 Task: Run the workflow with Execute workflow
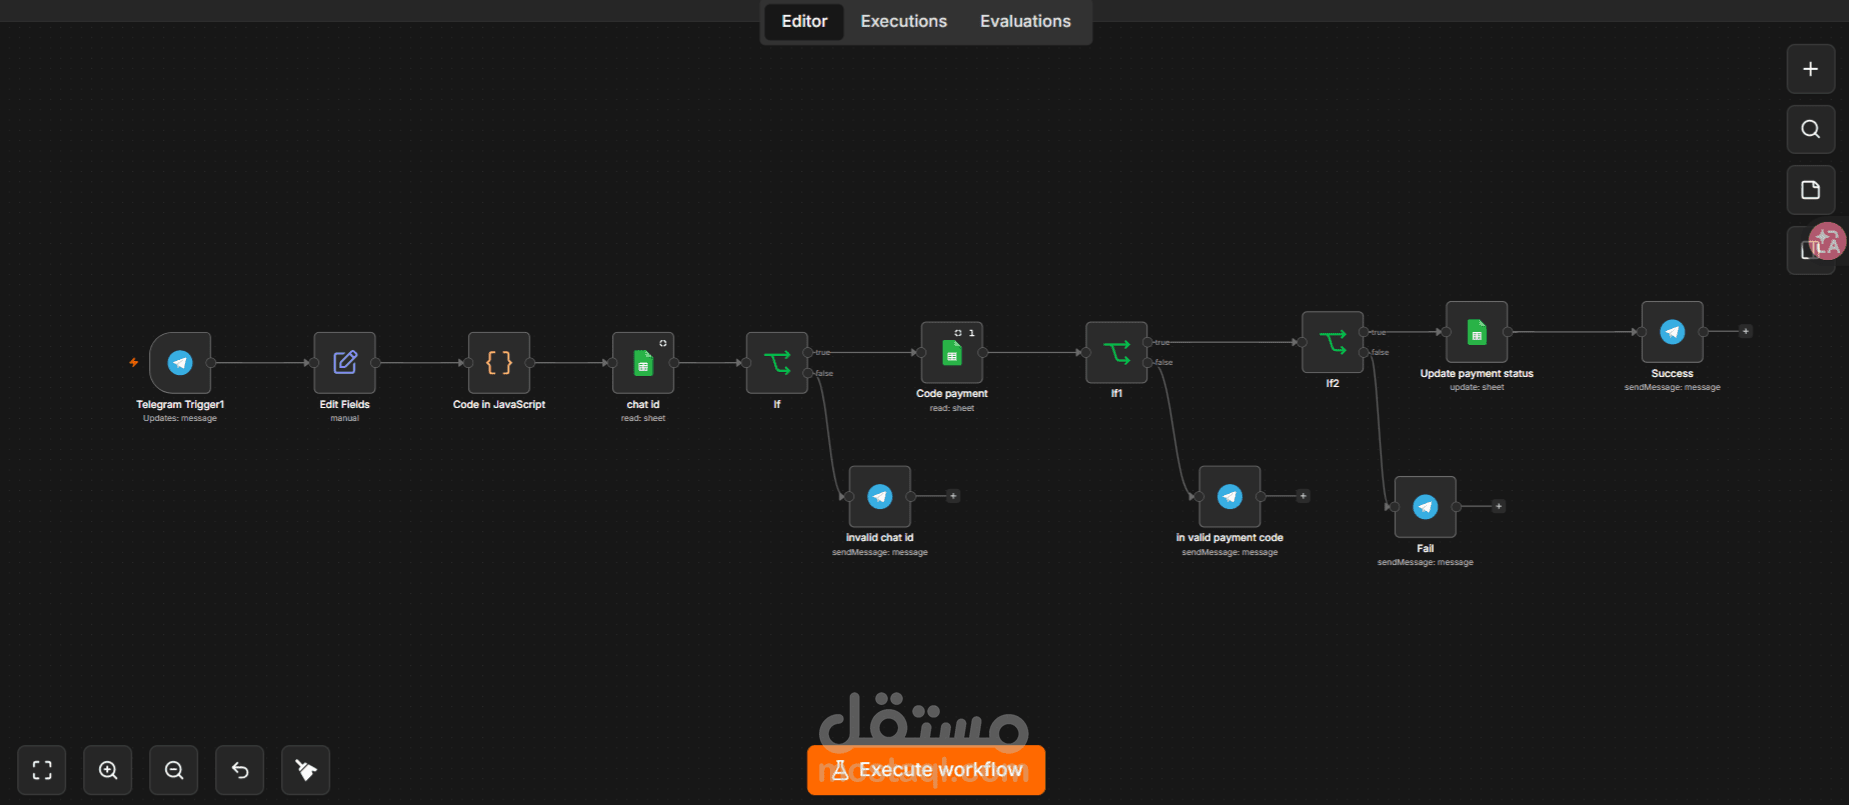pos(926,770)
